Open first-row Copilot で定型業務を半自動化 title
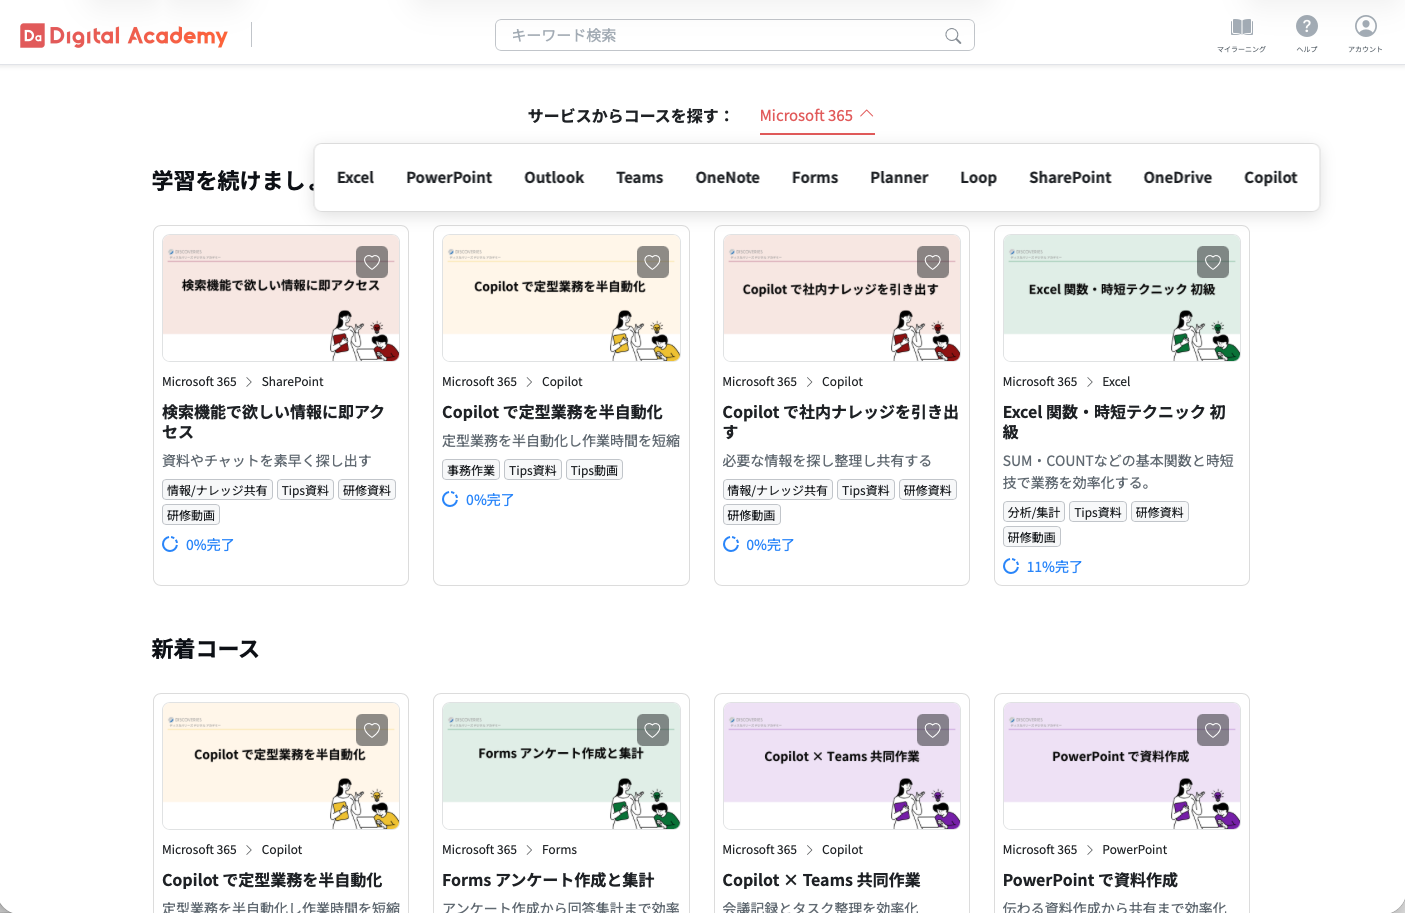Image resolution: width=1405 pixels, height=913 pixels. pos(552,412)
